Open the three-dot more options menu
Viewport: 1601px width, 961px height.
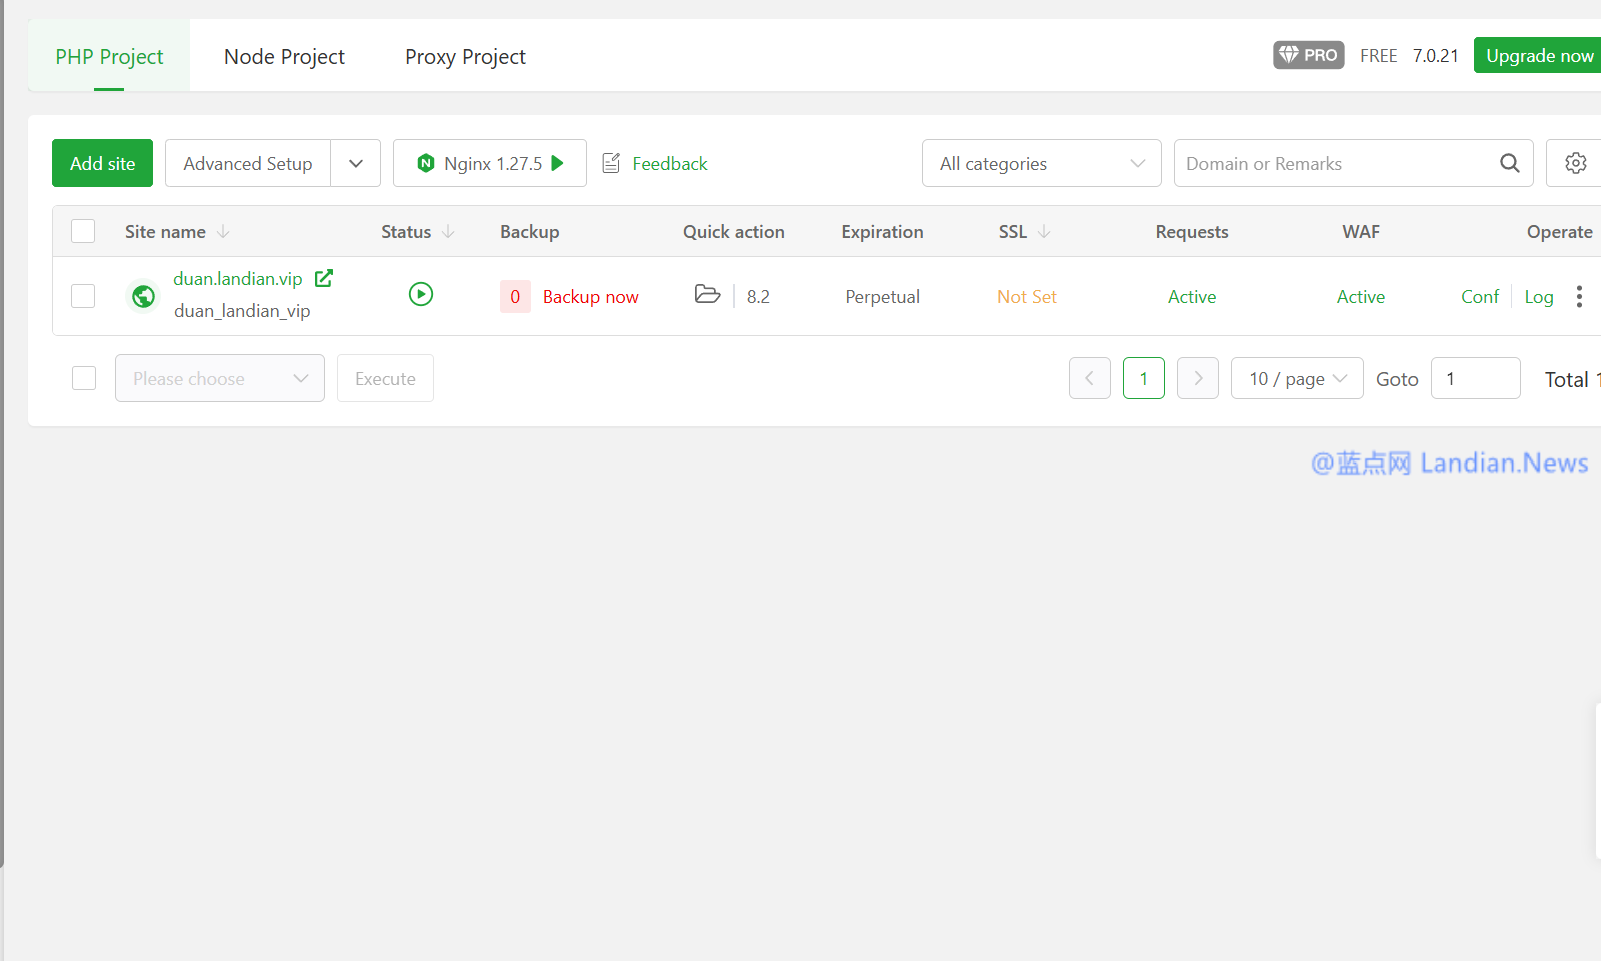1579,296
